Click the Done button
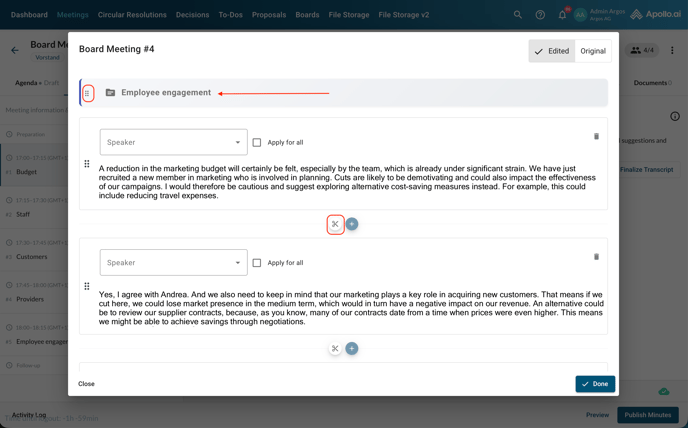This screenshot has height=428, width=688. click(x=595, y=384)
